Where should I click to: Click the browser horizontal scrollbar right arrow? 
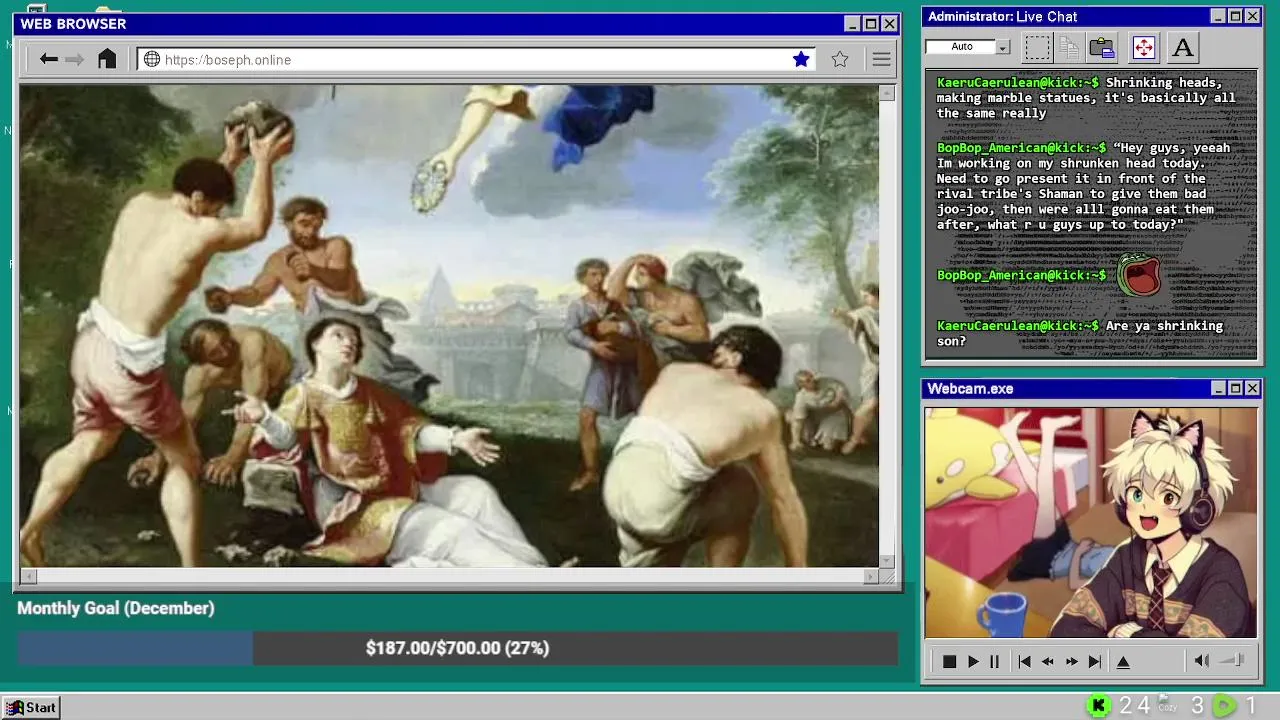click(871, 576)
